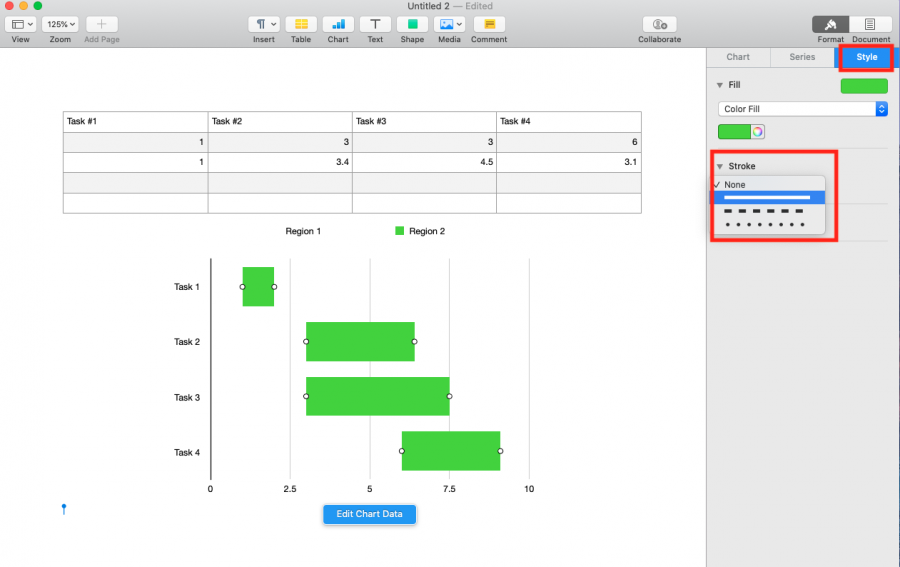
Task: Add a Comment from toolbar
Action: tap(489, 24)
